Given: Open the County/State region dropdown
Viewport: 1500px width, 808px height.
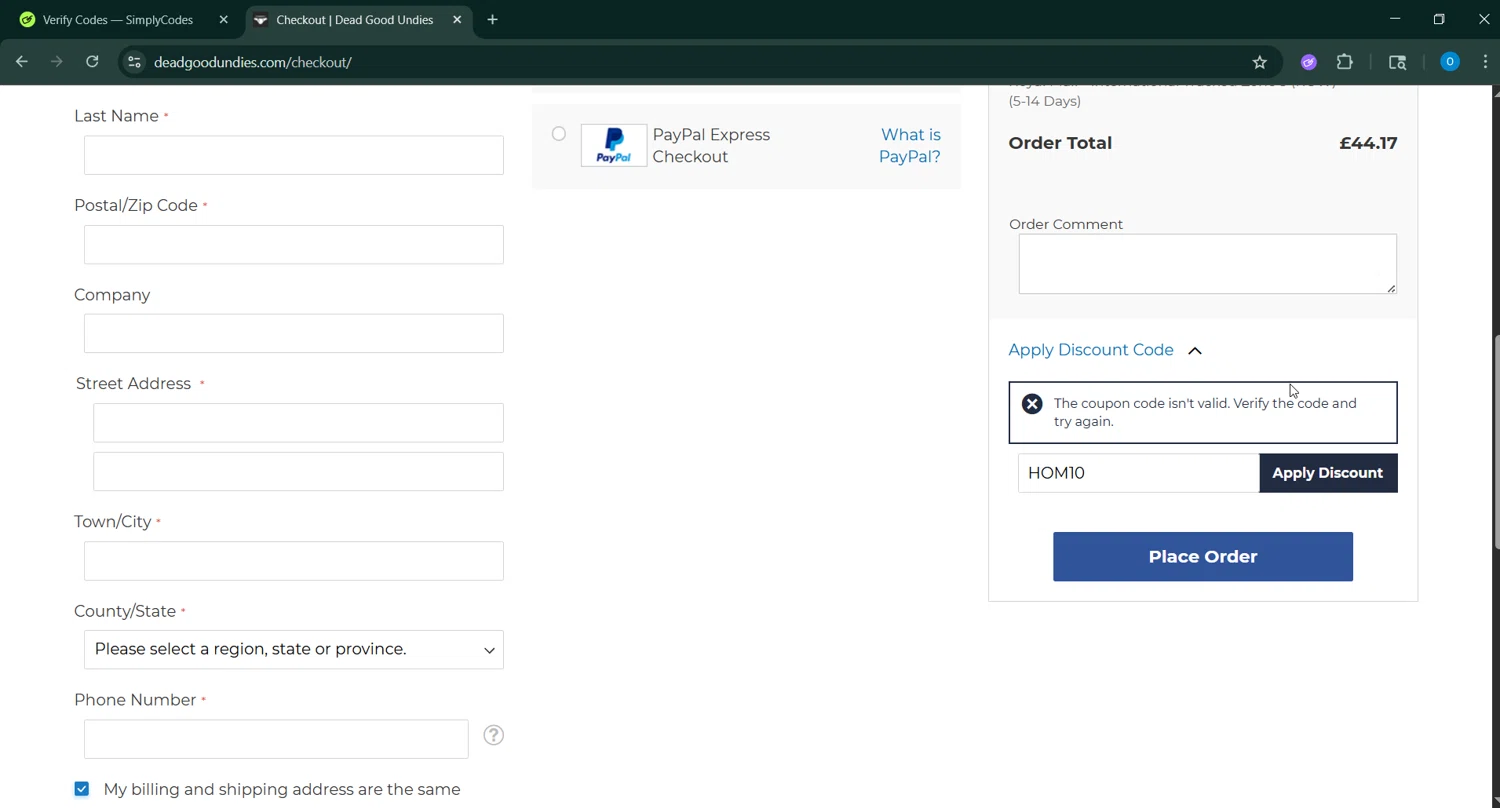Looking at the screenshot, I should coord(294,650).
